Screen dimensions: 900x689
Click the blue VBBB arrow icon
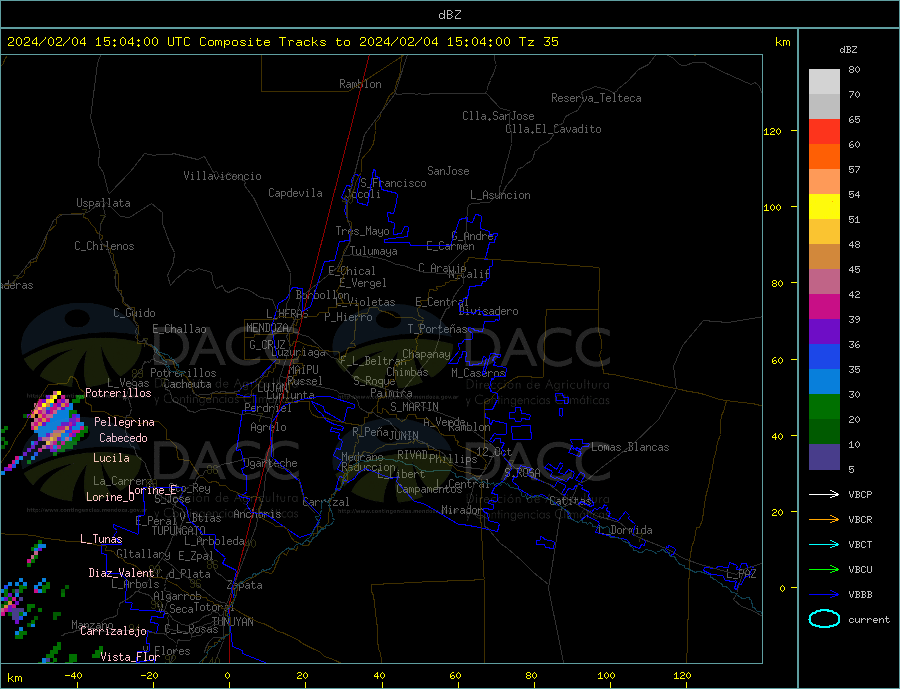824,595
